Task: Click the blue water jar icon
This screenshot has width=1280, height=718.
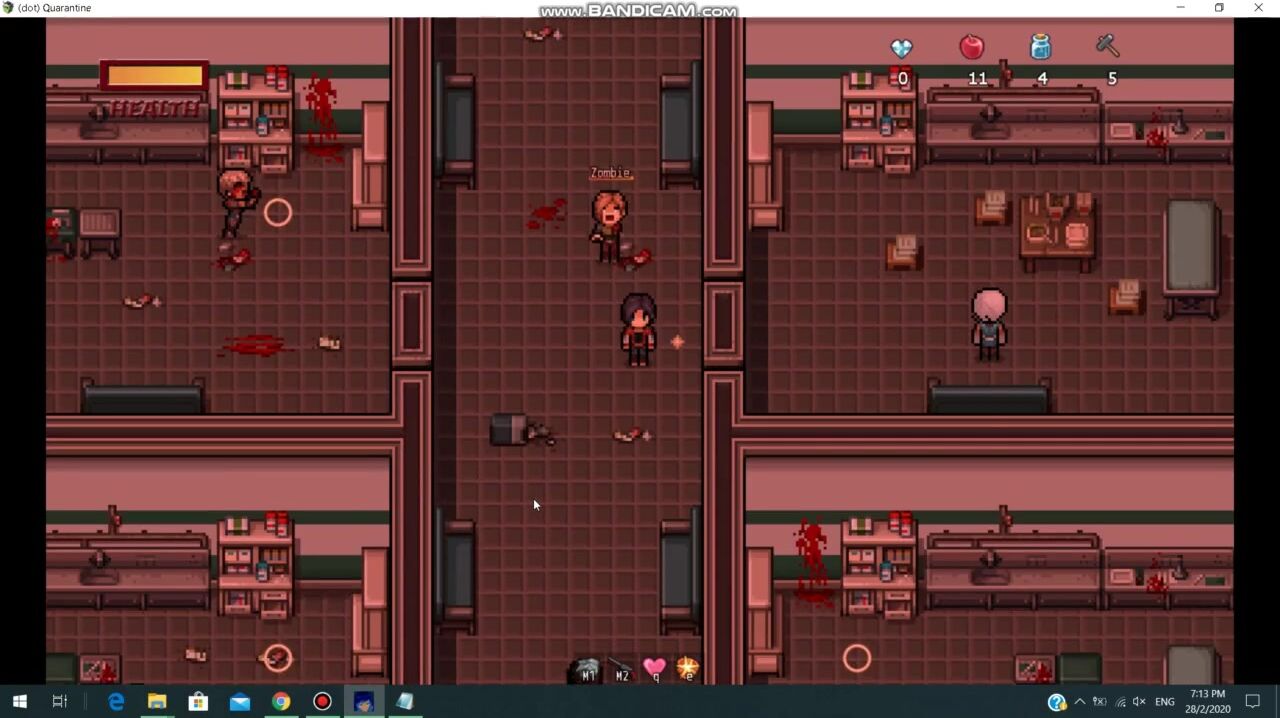Action: 1041,47
